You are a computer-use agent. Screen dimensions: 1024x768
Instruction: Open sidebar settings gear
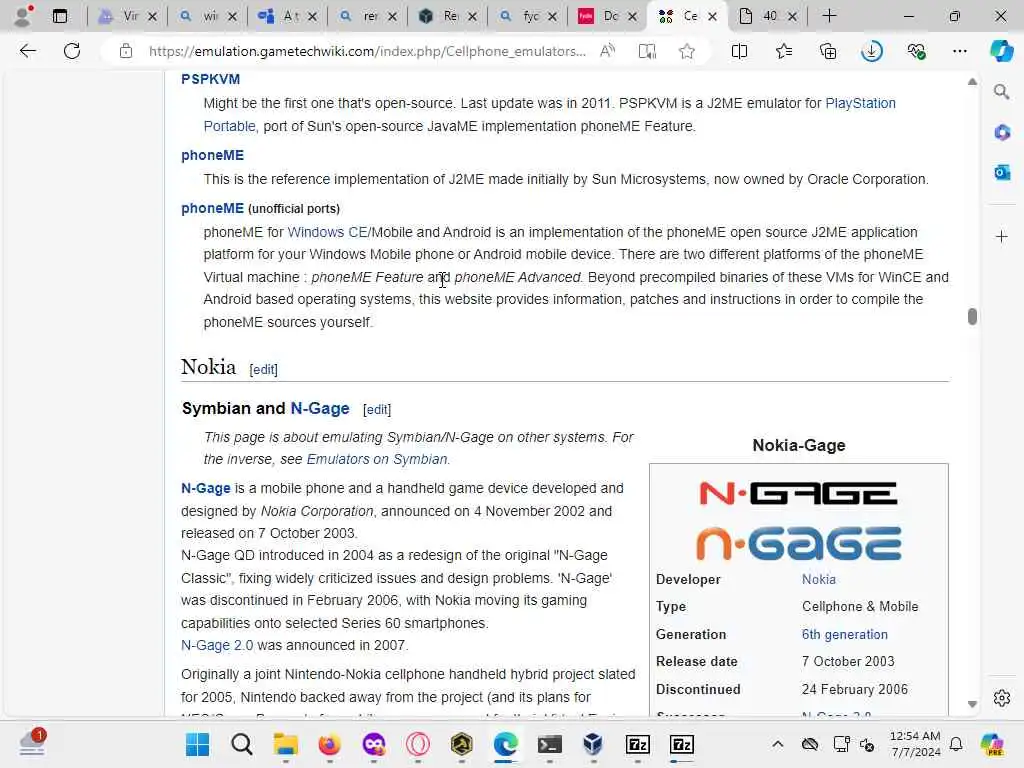pos(1001,698)
